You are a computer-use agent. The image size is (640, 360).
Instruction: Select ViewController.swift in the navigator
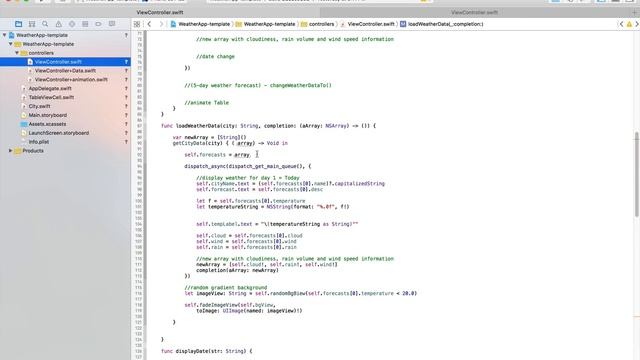pos(65,62)
